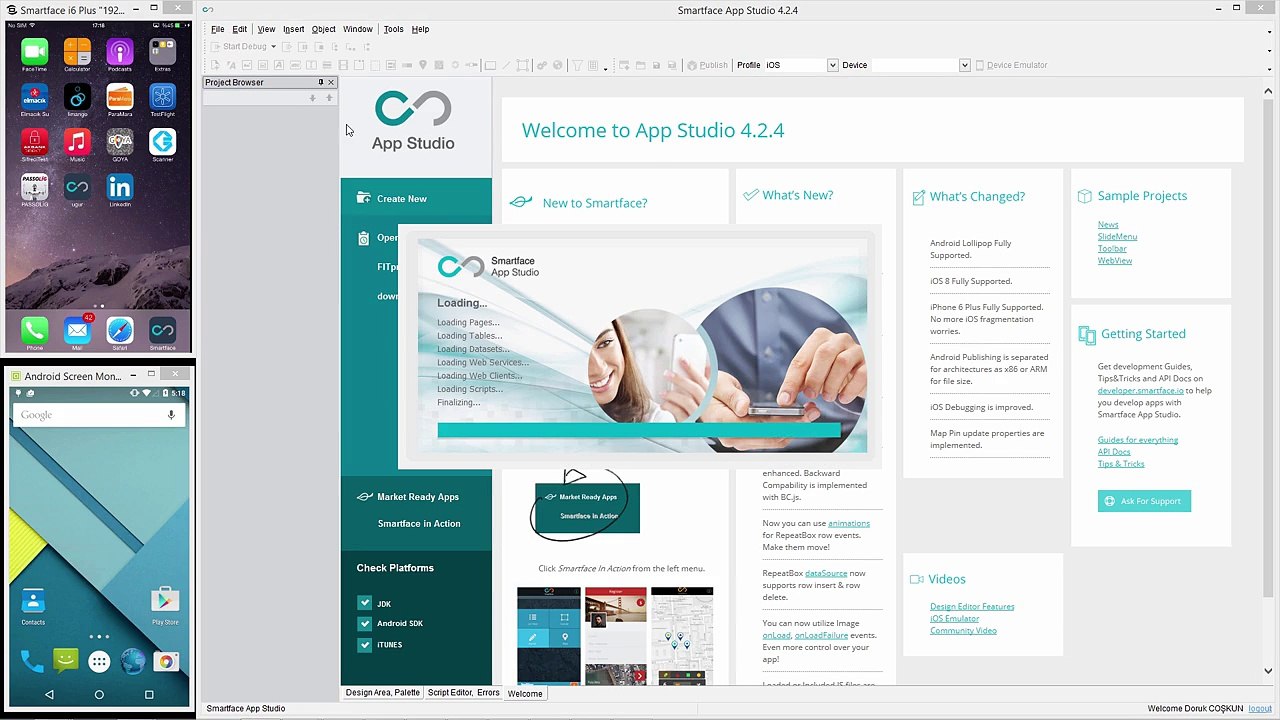Switch to Design Area, Palette tab

(x=382, y=693)
